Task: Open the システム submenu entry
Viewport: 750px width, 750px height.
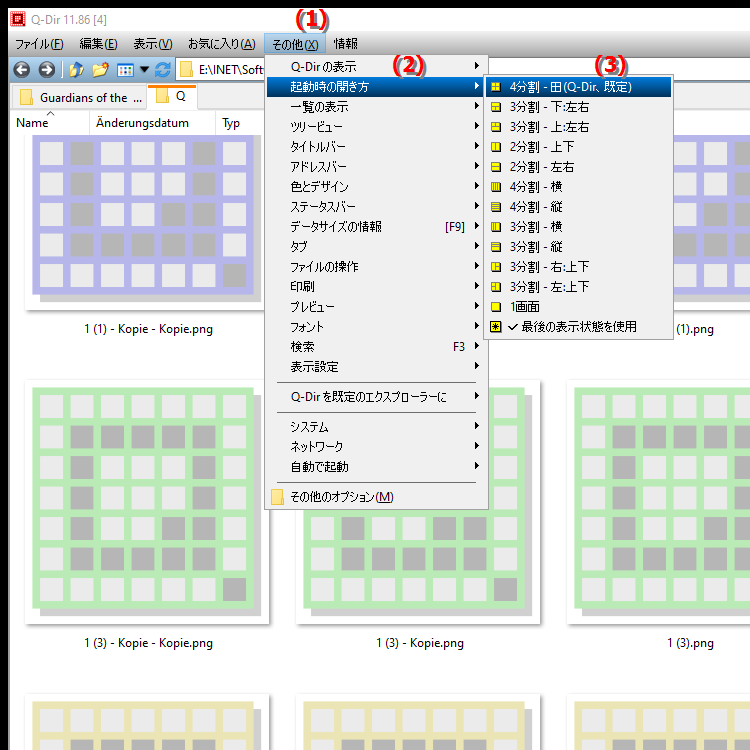Action: [x=377, y=427]
